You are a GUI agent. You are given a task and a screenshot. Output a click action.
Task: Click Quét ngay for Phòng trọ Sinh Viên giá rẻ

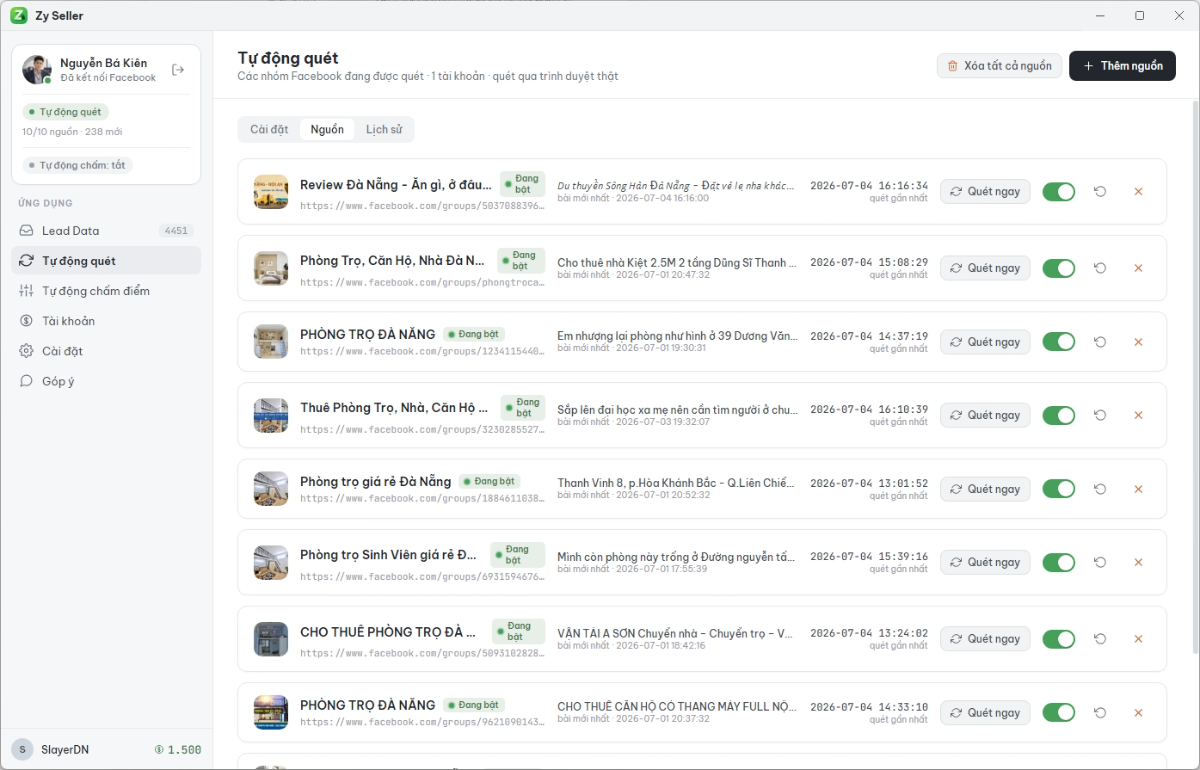[x=985, y=562]
